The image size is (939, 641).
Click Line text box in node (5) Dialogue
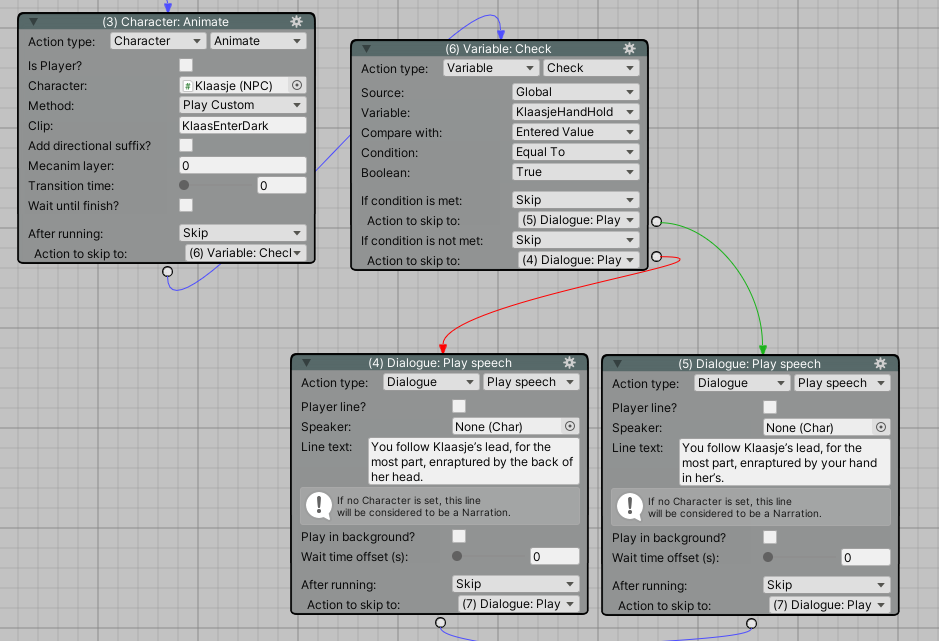pos(784,462)
